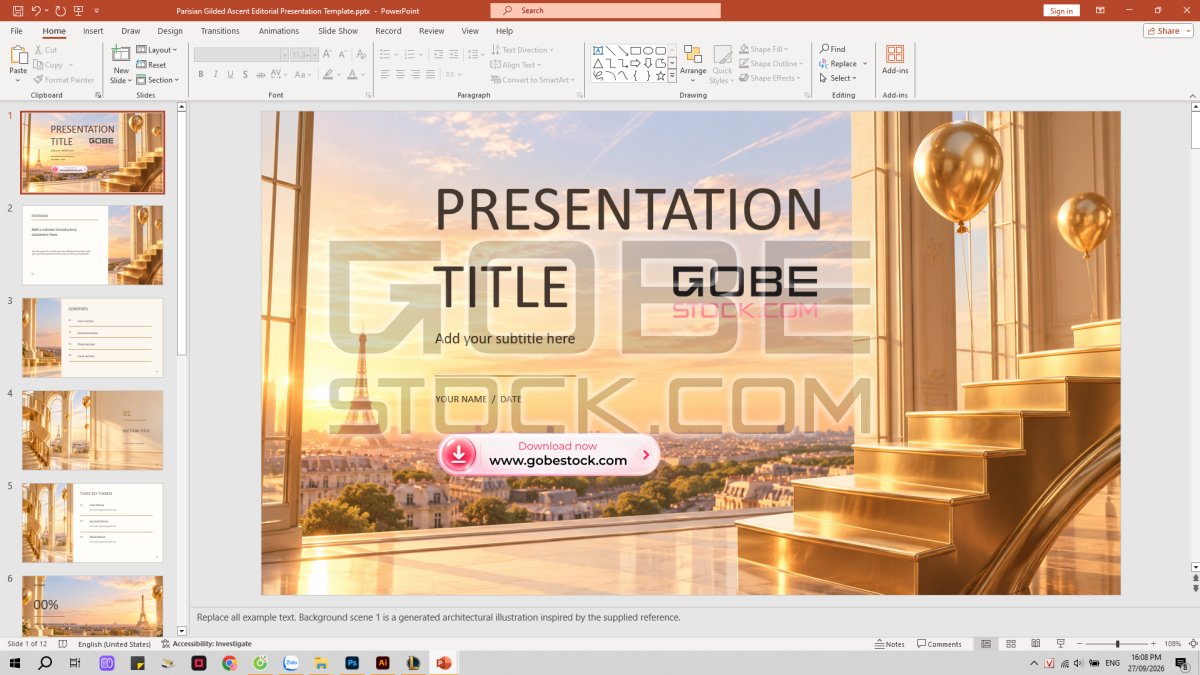This screenshot has width=1200, height=675.
Task: Select slide 2 thumbnail
Action: [x=92, y=245]
